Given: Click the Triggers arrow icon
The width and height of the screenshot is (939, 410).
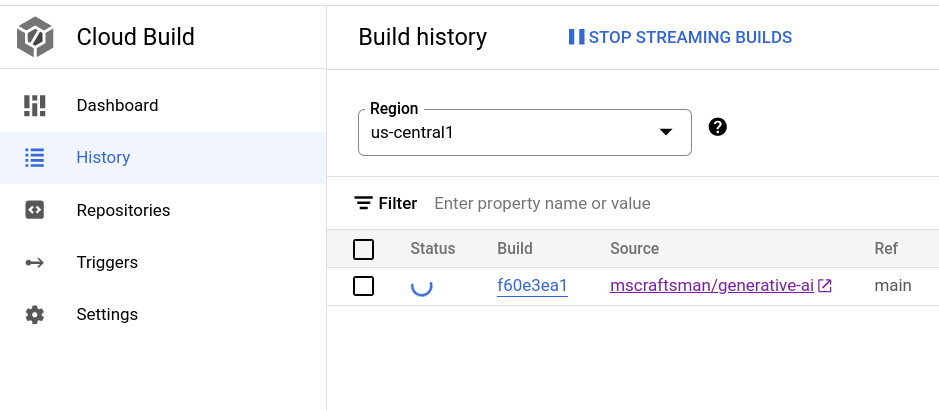Looking at the screenshot, I should point(35,263).
